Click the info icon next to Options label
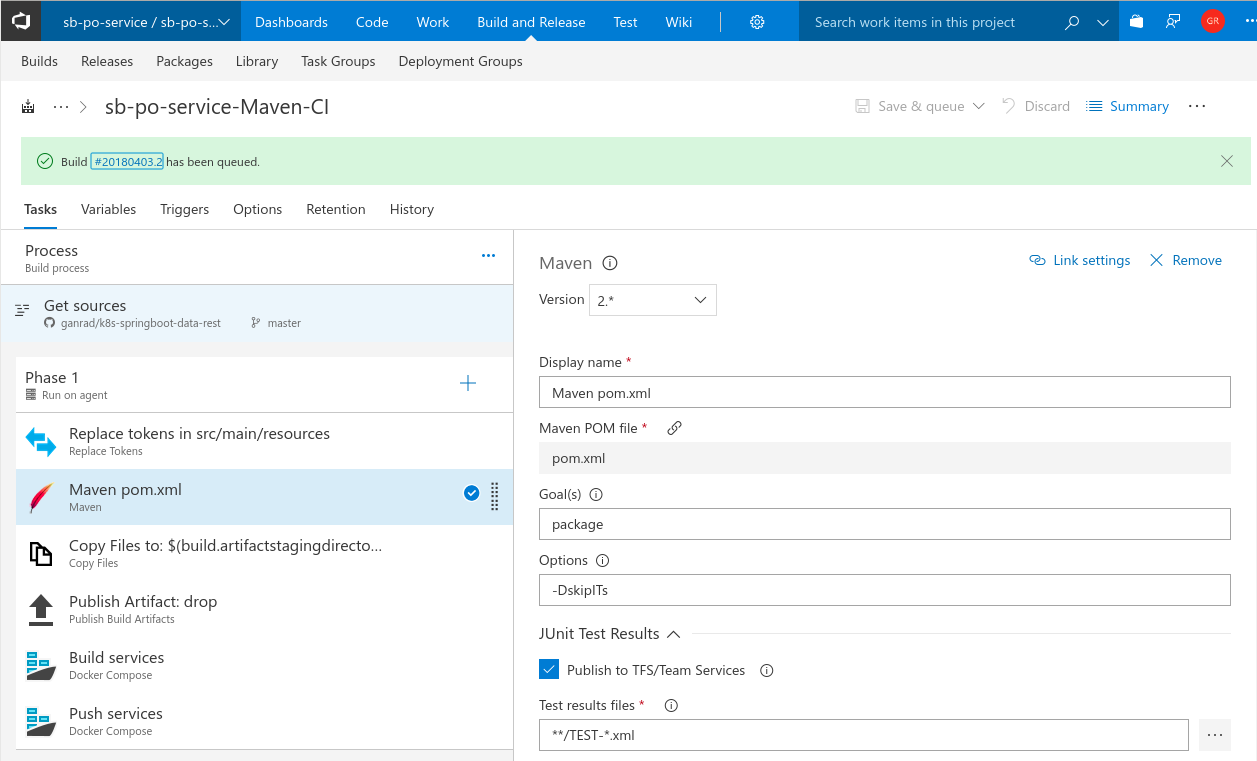The image size is (1257, 761). click(602, 560)
